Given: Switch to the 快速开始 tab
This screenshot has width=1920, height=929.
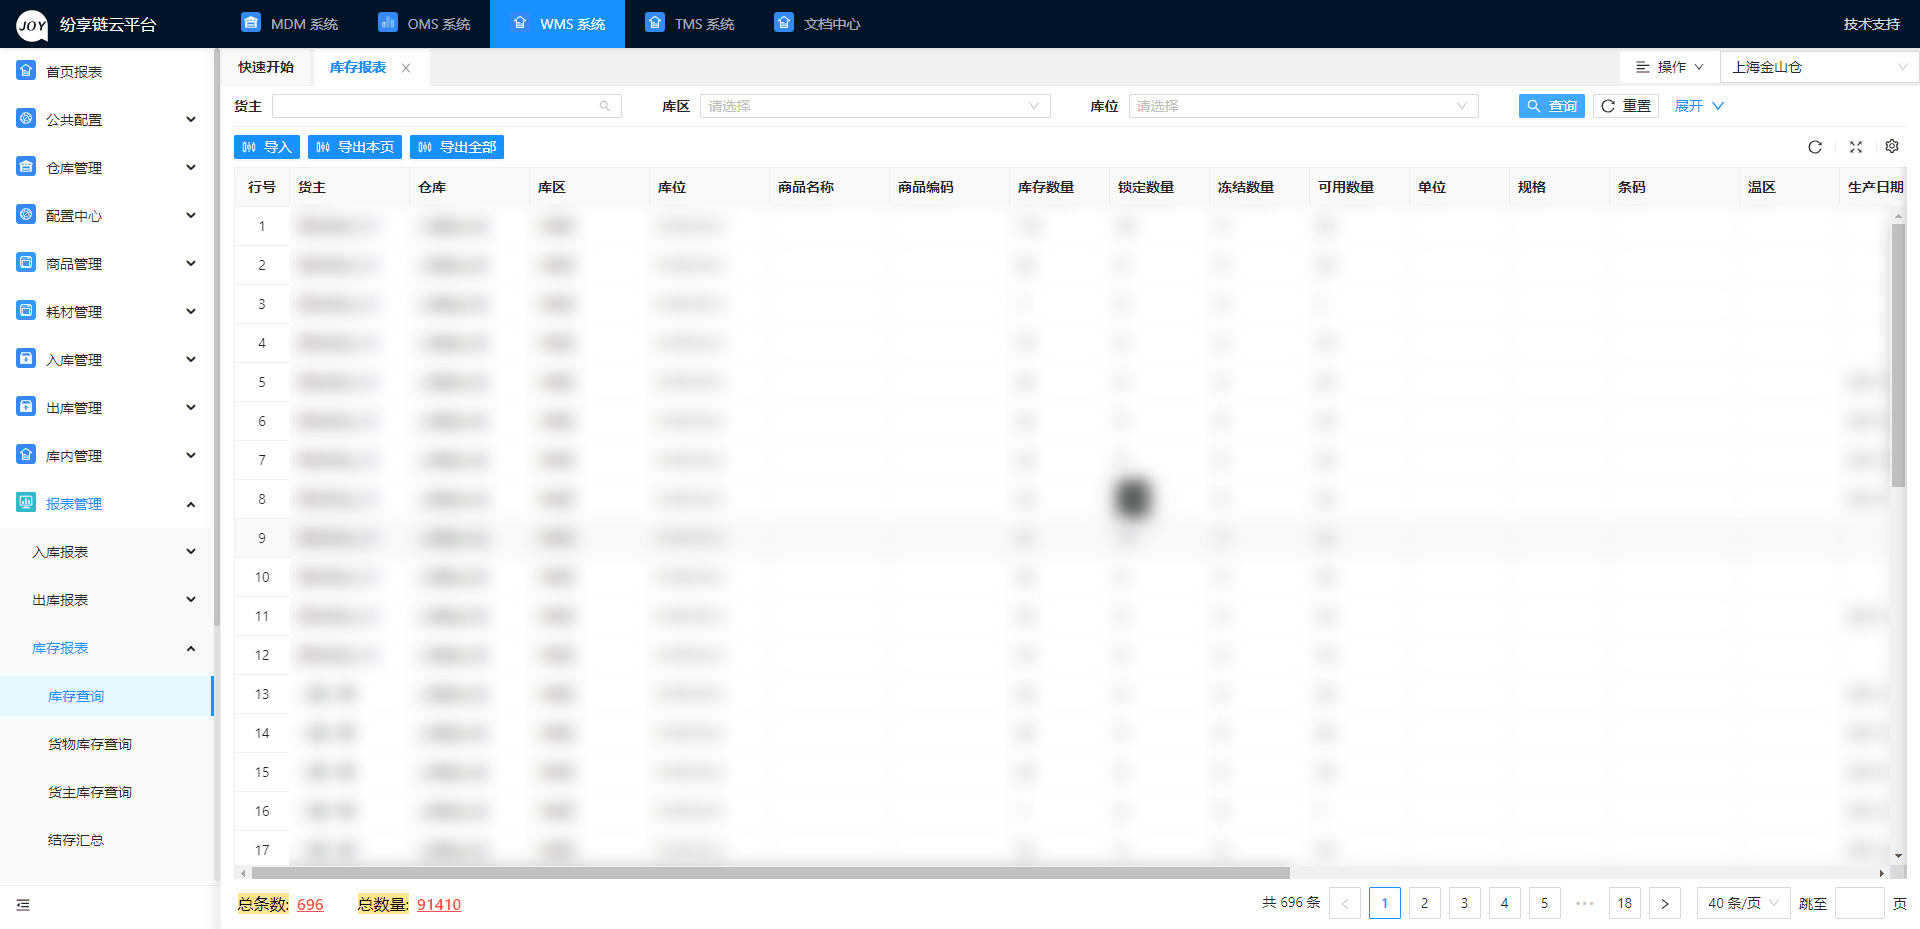Looking at the screenshot, I should point(266,67).
